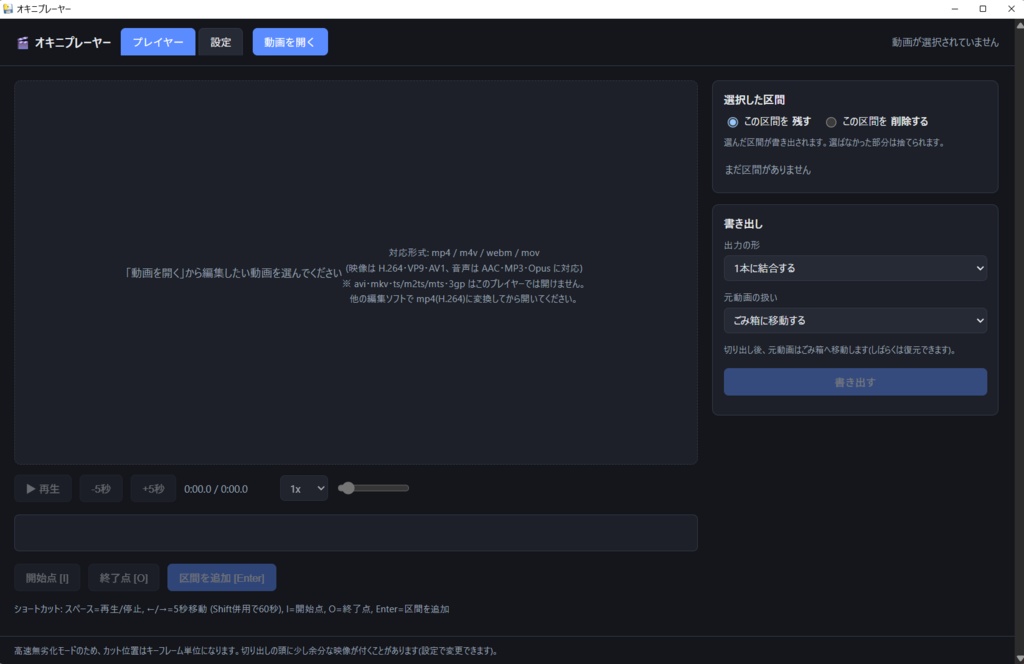Click the 対応形式: mp4 / m4v / webm / mov text
Screen dimensions: 1024x664
[464, 253]
